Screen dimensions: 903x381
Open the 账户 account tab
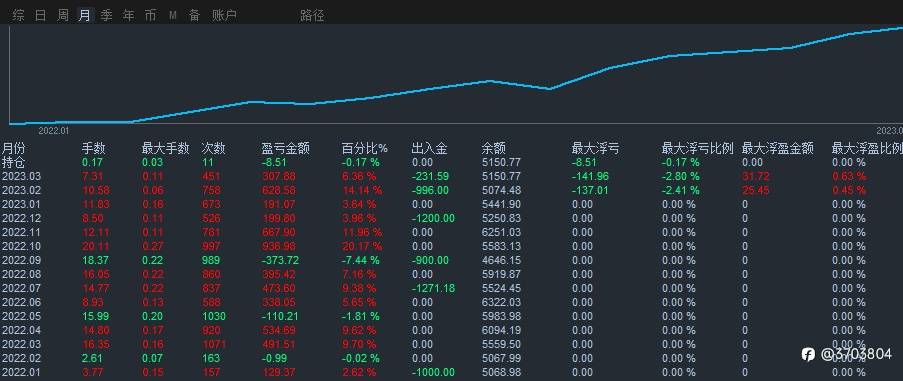pos(224,16)
